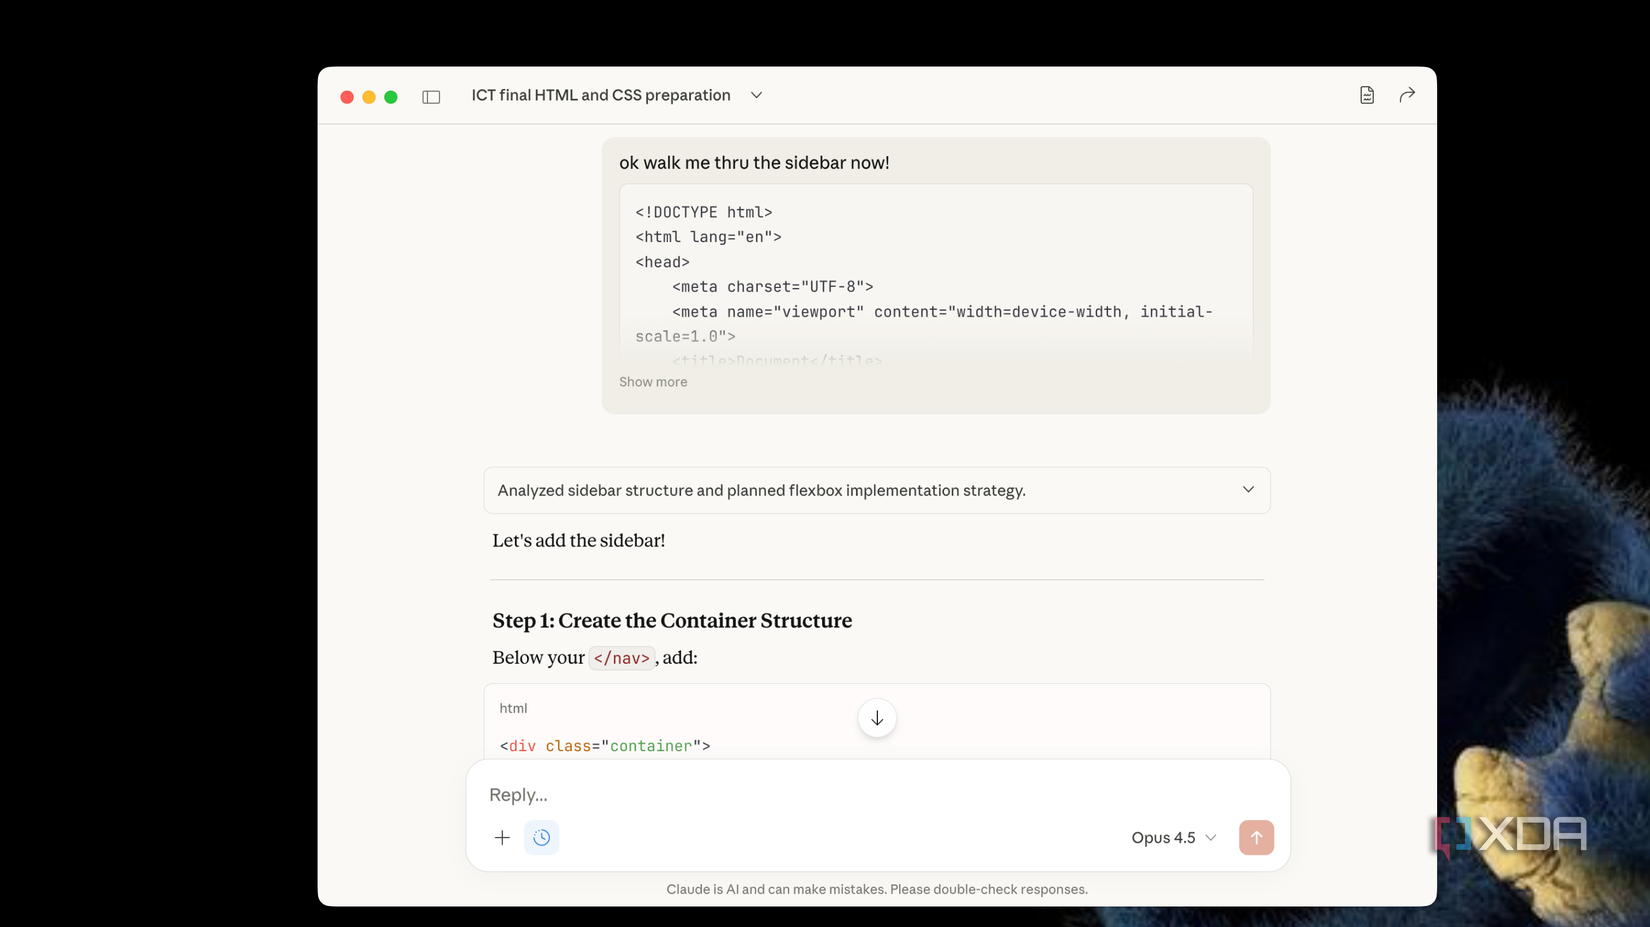Click the inline </nav> code snippet
The image size is (1650, 927).
[621, 658]
